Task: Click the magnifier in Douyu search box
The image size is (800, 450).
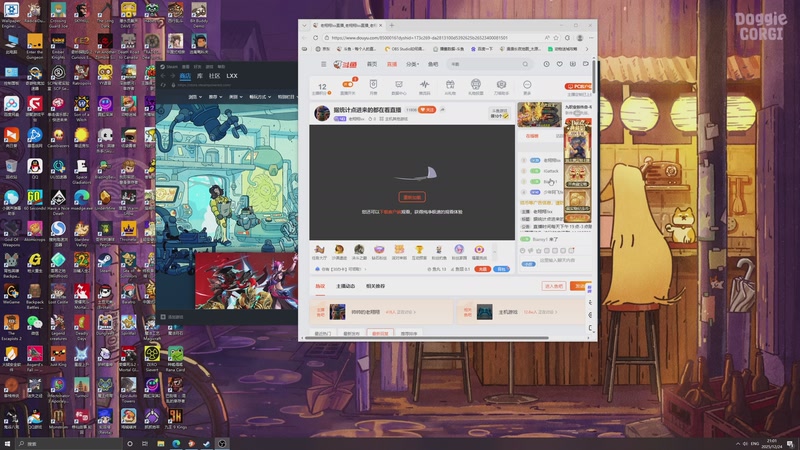Action: [x=525, y=64]
